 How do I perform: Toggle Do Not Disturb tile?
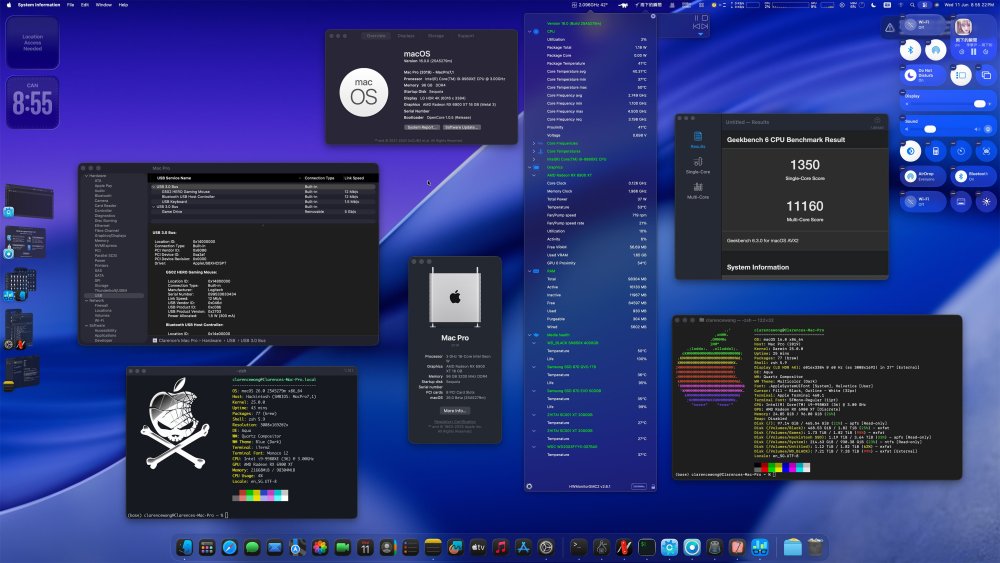pyautogui.click(x=923, y=75)
